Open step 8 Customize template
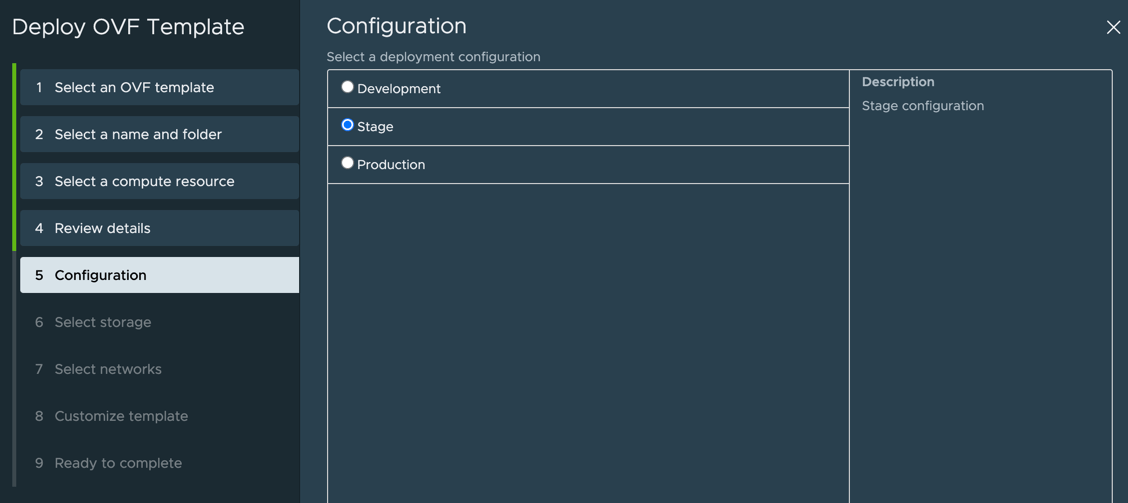Screen dimensions: 1128x503 tap(159, 416)
